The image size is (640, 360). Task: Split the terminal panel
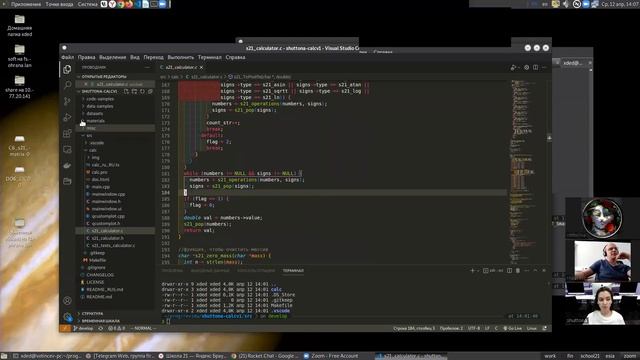coord(509,271)
